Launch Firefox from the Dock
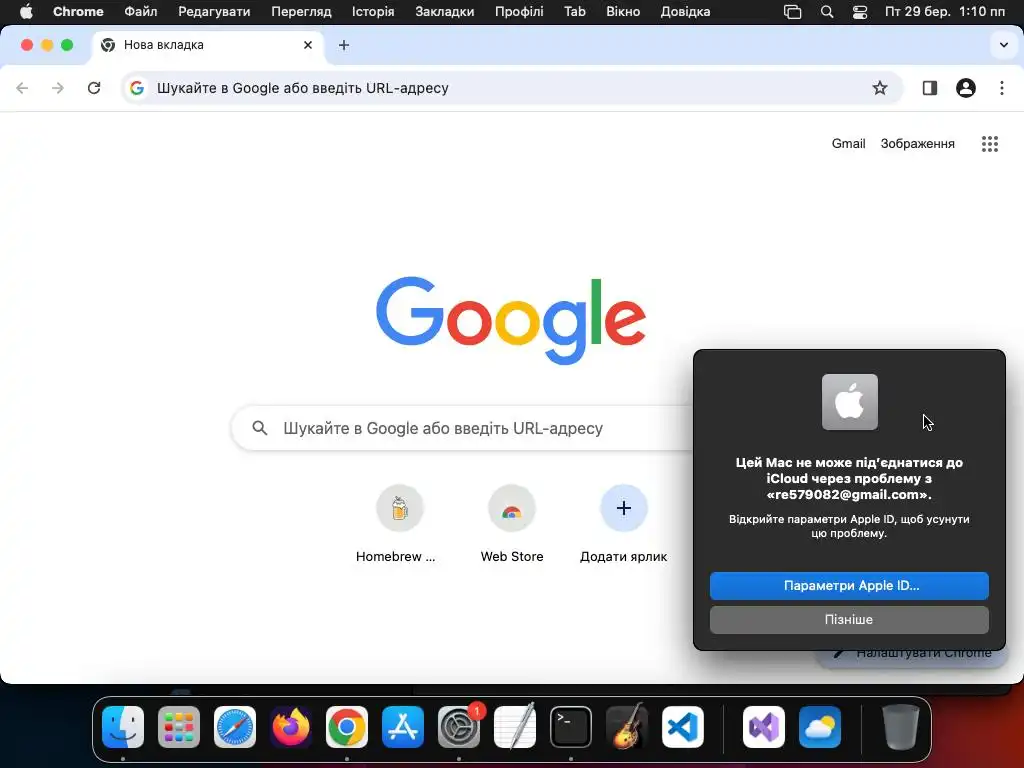This screenshot has width=1024, height=768. pos(291,727)
